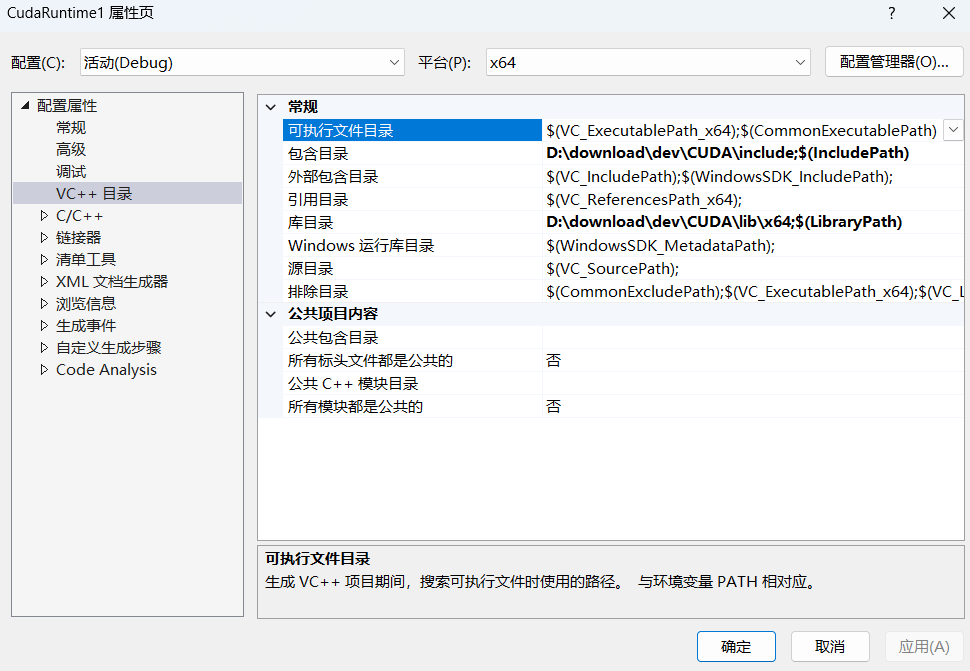The width and height of the screenshot is (970, 671).
Task: Select 高级 in the left tree
Action: click(x=71, y=150)
